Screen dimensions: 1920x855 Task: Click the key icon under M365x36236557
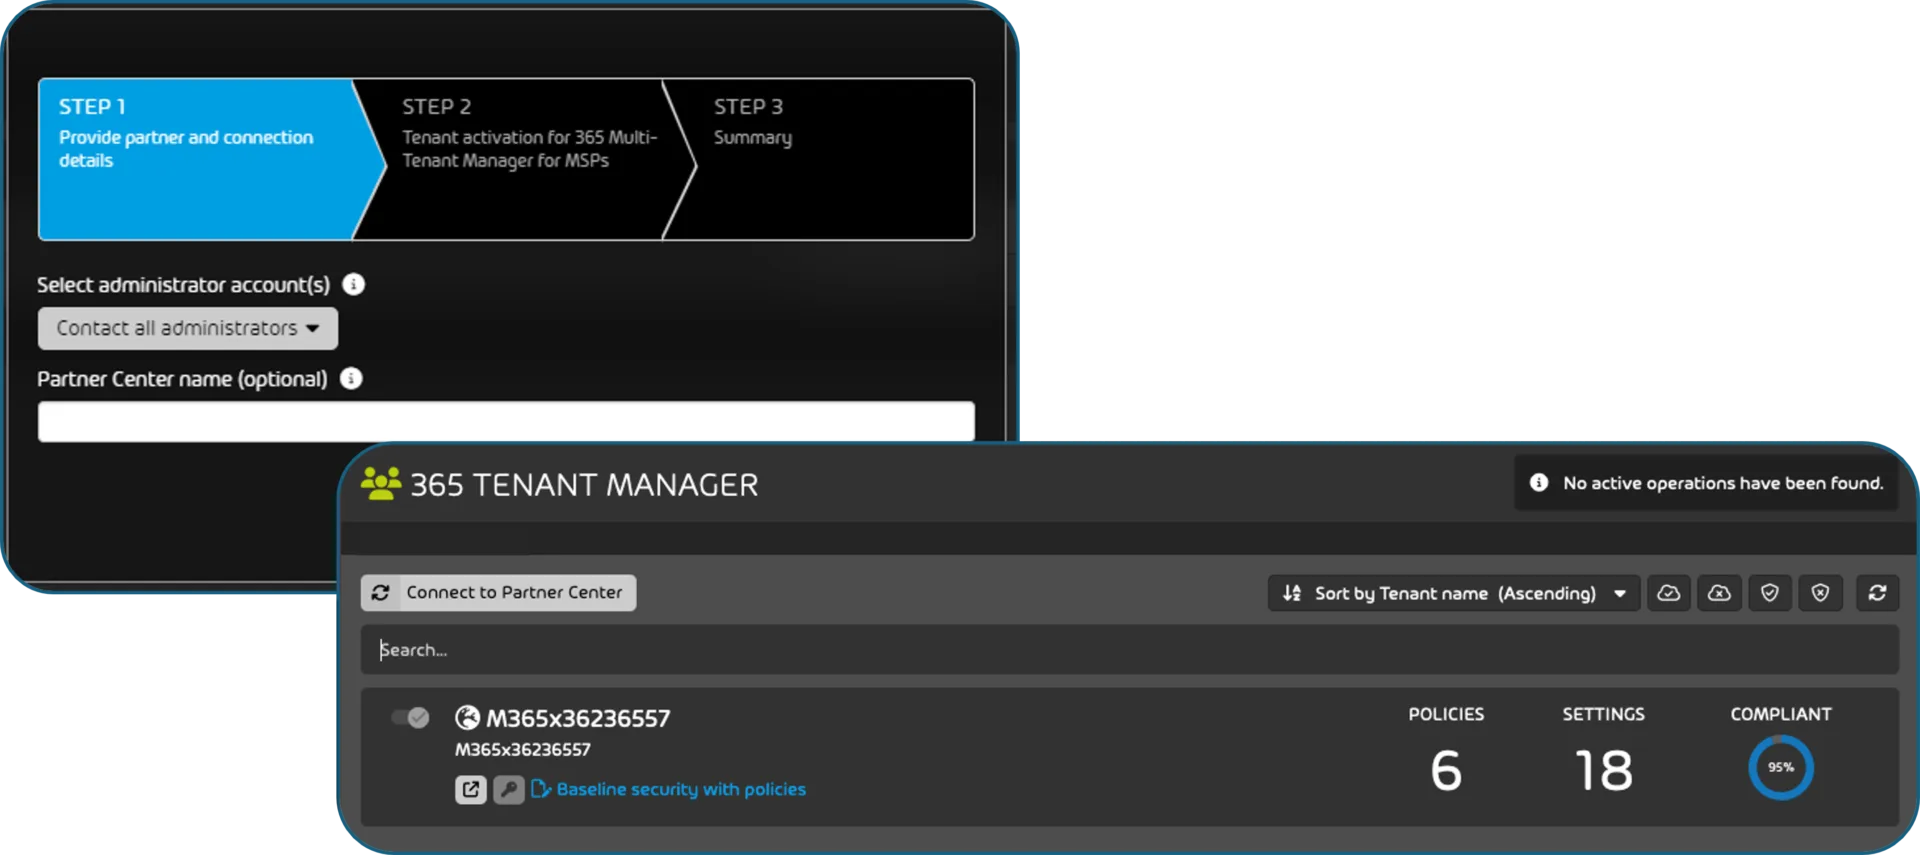coord(508,789)
